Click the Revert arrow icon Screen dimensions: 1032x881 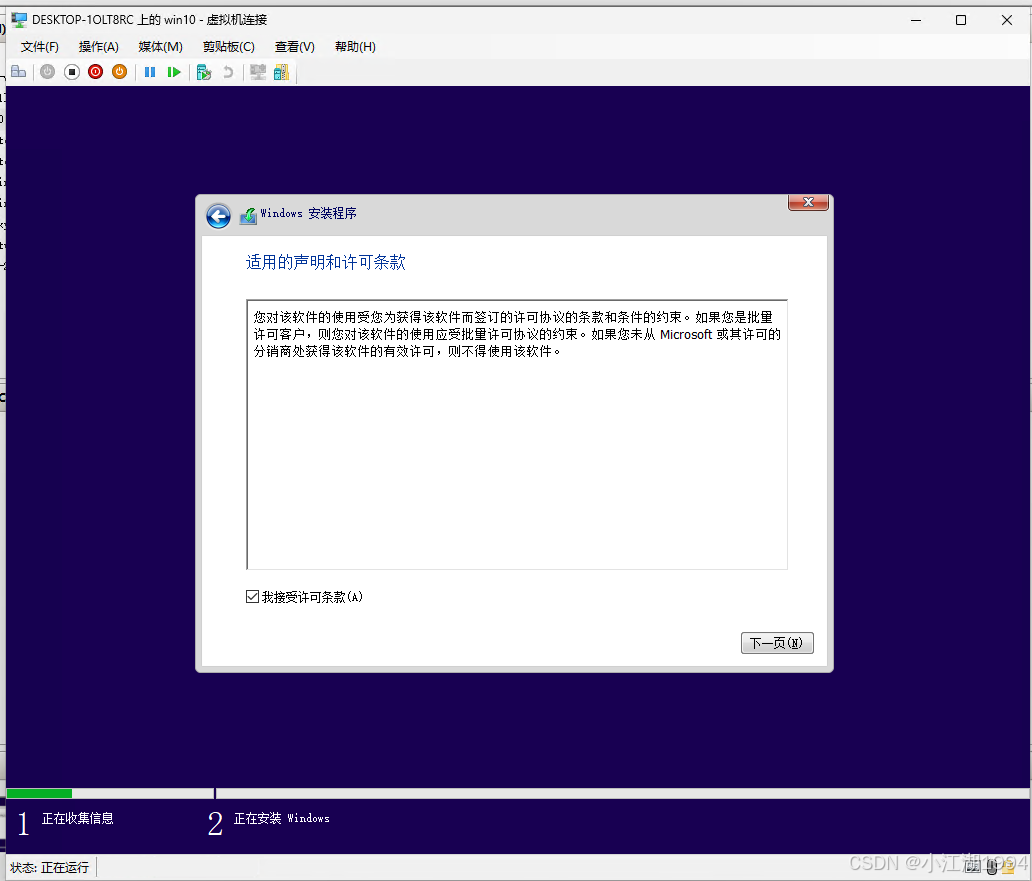click(x=228, y=72)
